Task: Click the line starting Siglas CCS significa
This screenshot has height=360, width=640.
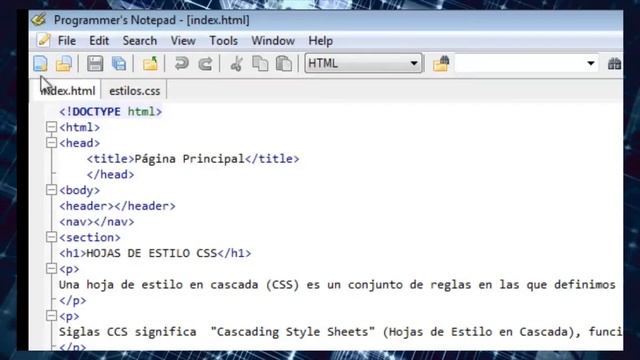Action: pyautogui.click(x=340, y=332)
